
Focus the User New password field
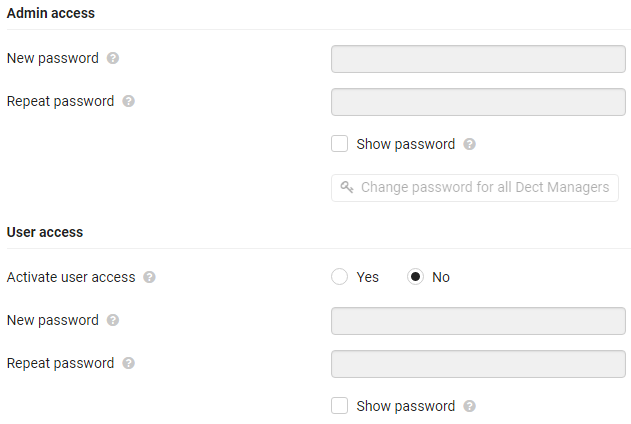coord(478,321)
